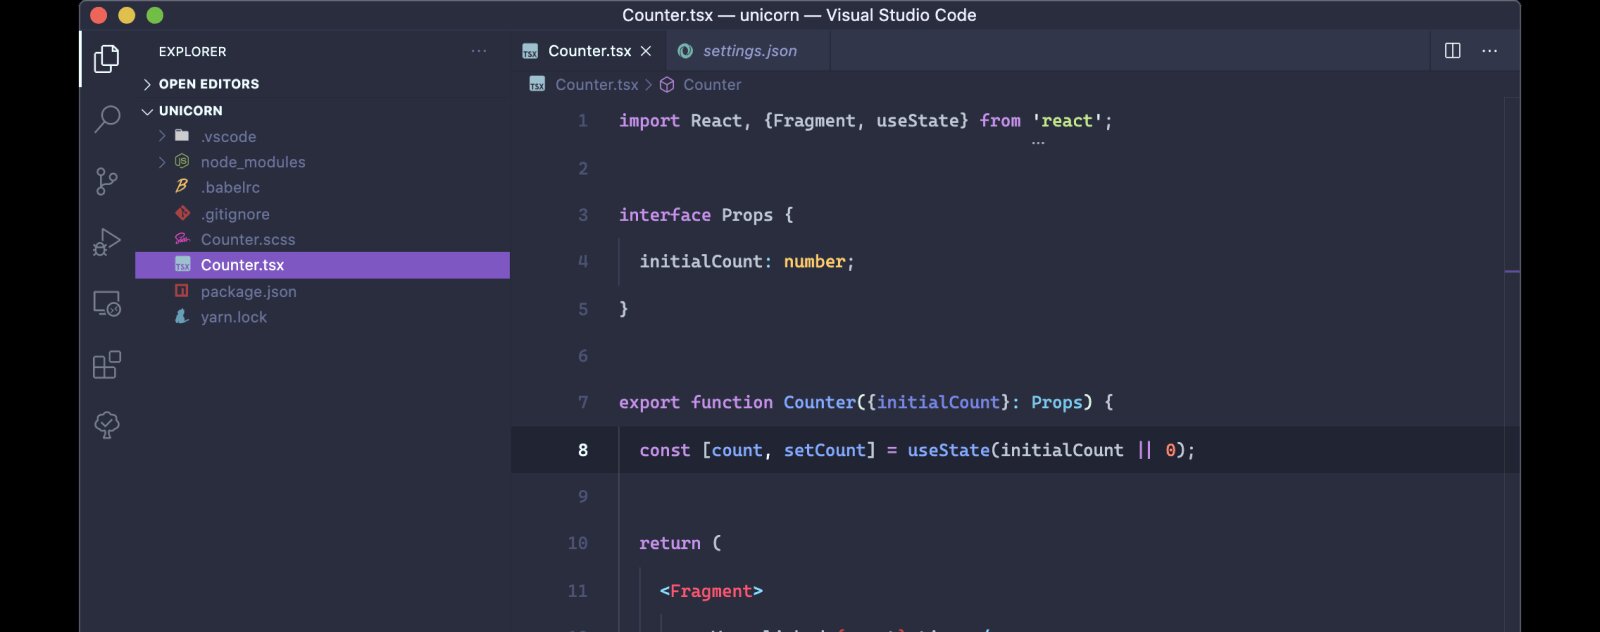Close the Counter.tsx tab
This screenshot has width=1600, height=632.
click(646, 51)
